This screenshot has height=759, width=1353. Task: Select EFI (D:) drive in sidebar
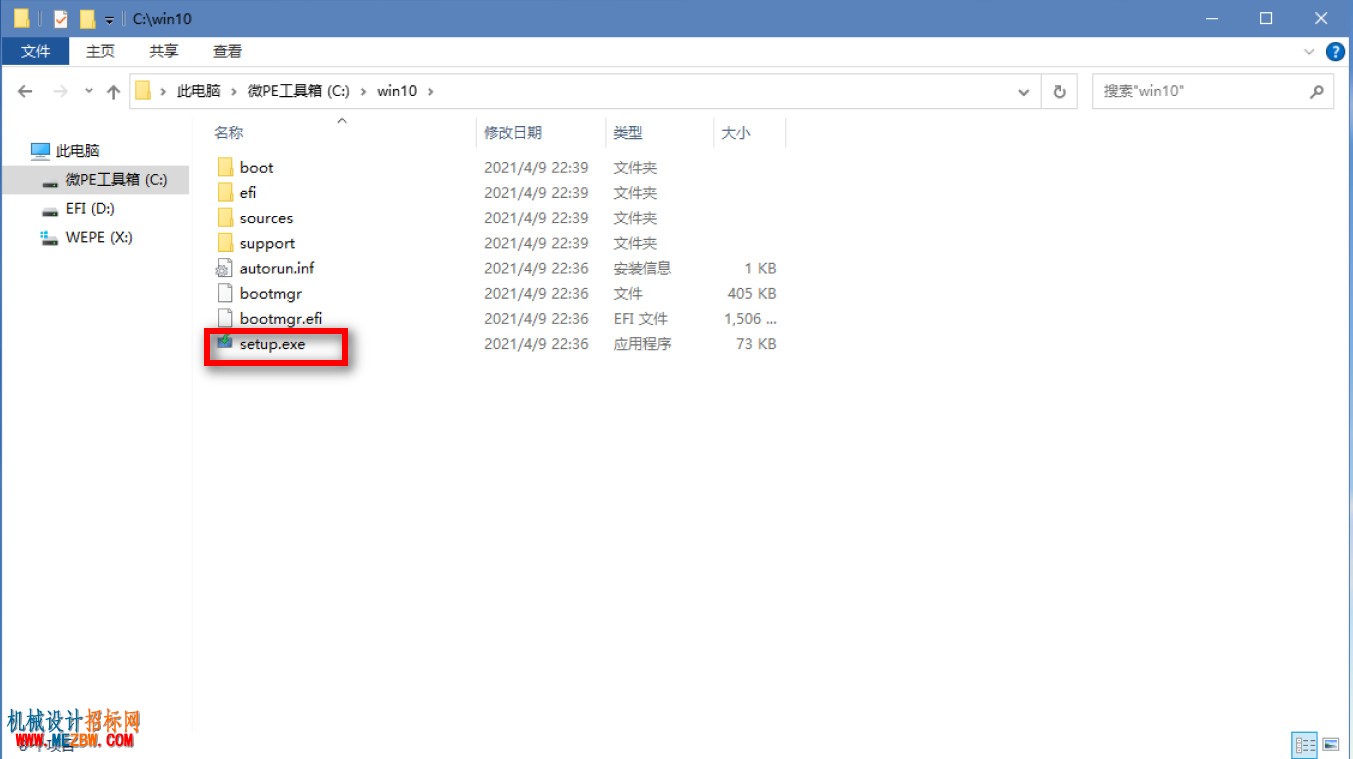pyautogui.click(x=90, y=208)
